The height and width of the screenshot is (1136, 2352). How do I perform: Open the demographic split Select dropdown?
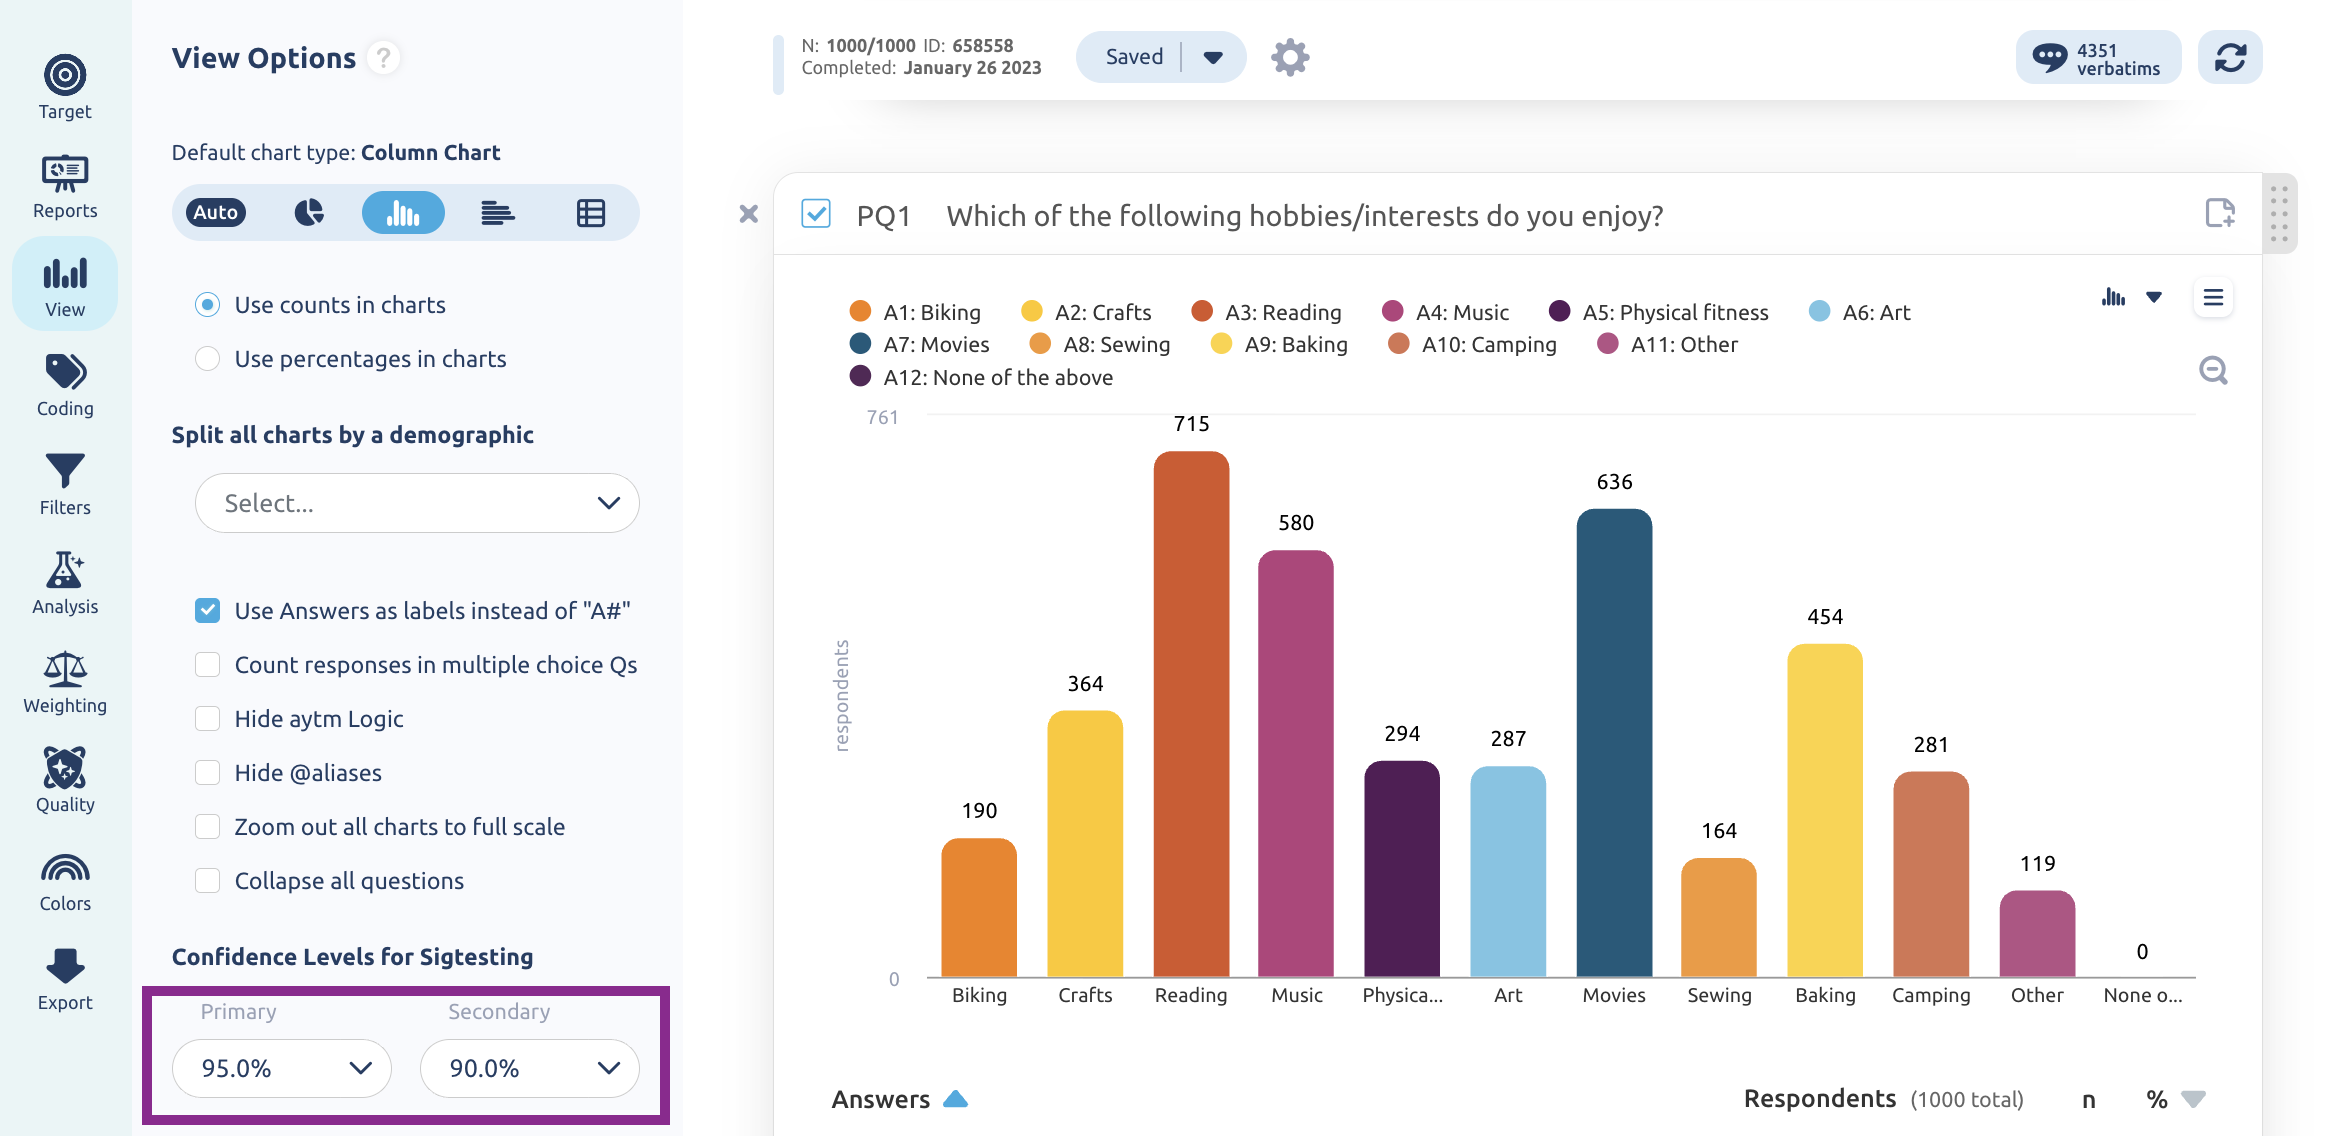(x=417, y=503)
